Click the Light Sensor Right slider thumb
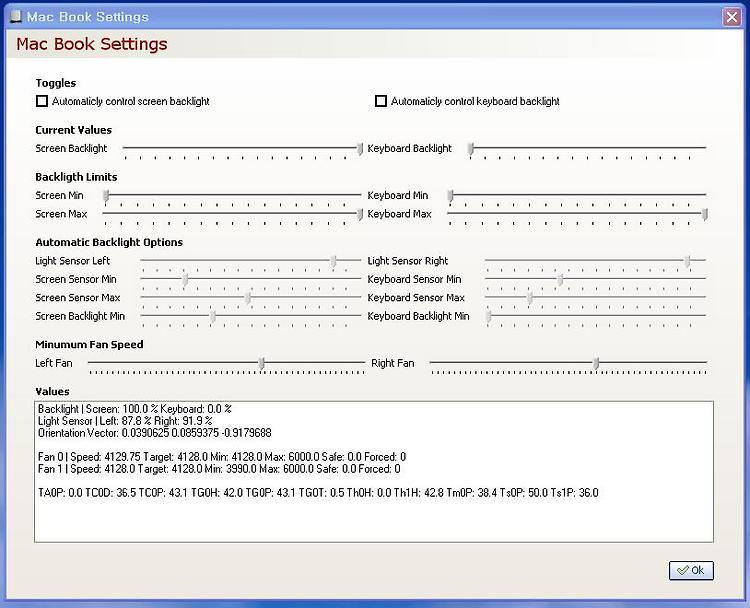Viewport: 750px width, 608px height. pyautogui.click(x=687, y=261)
